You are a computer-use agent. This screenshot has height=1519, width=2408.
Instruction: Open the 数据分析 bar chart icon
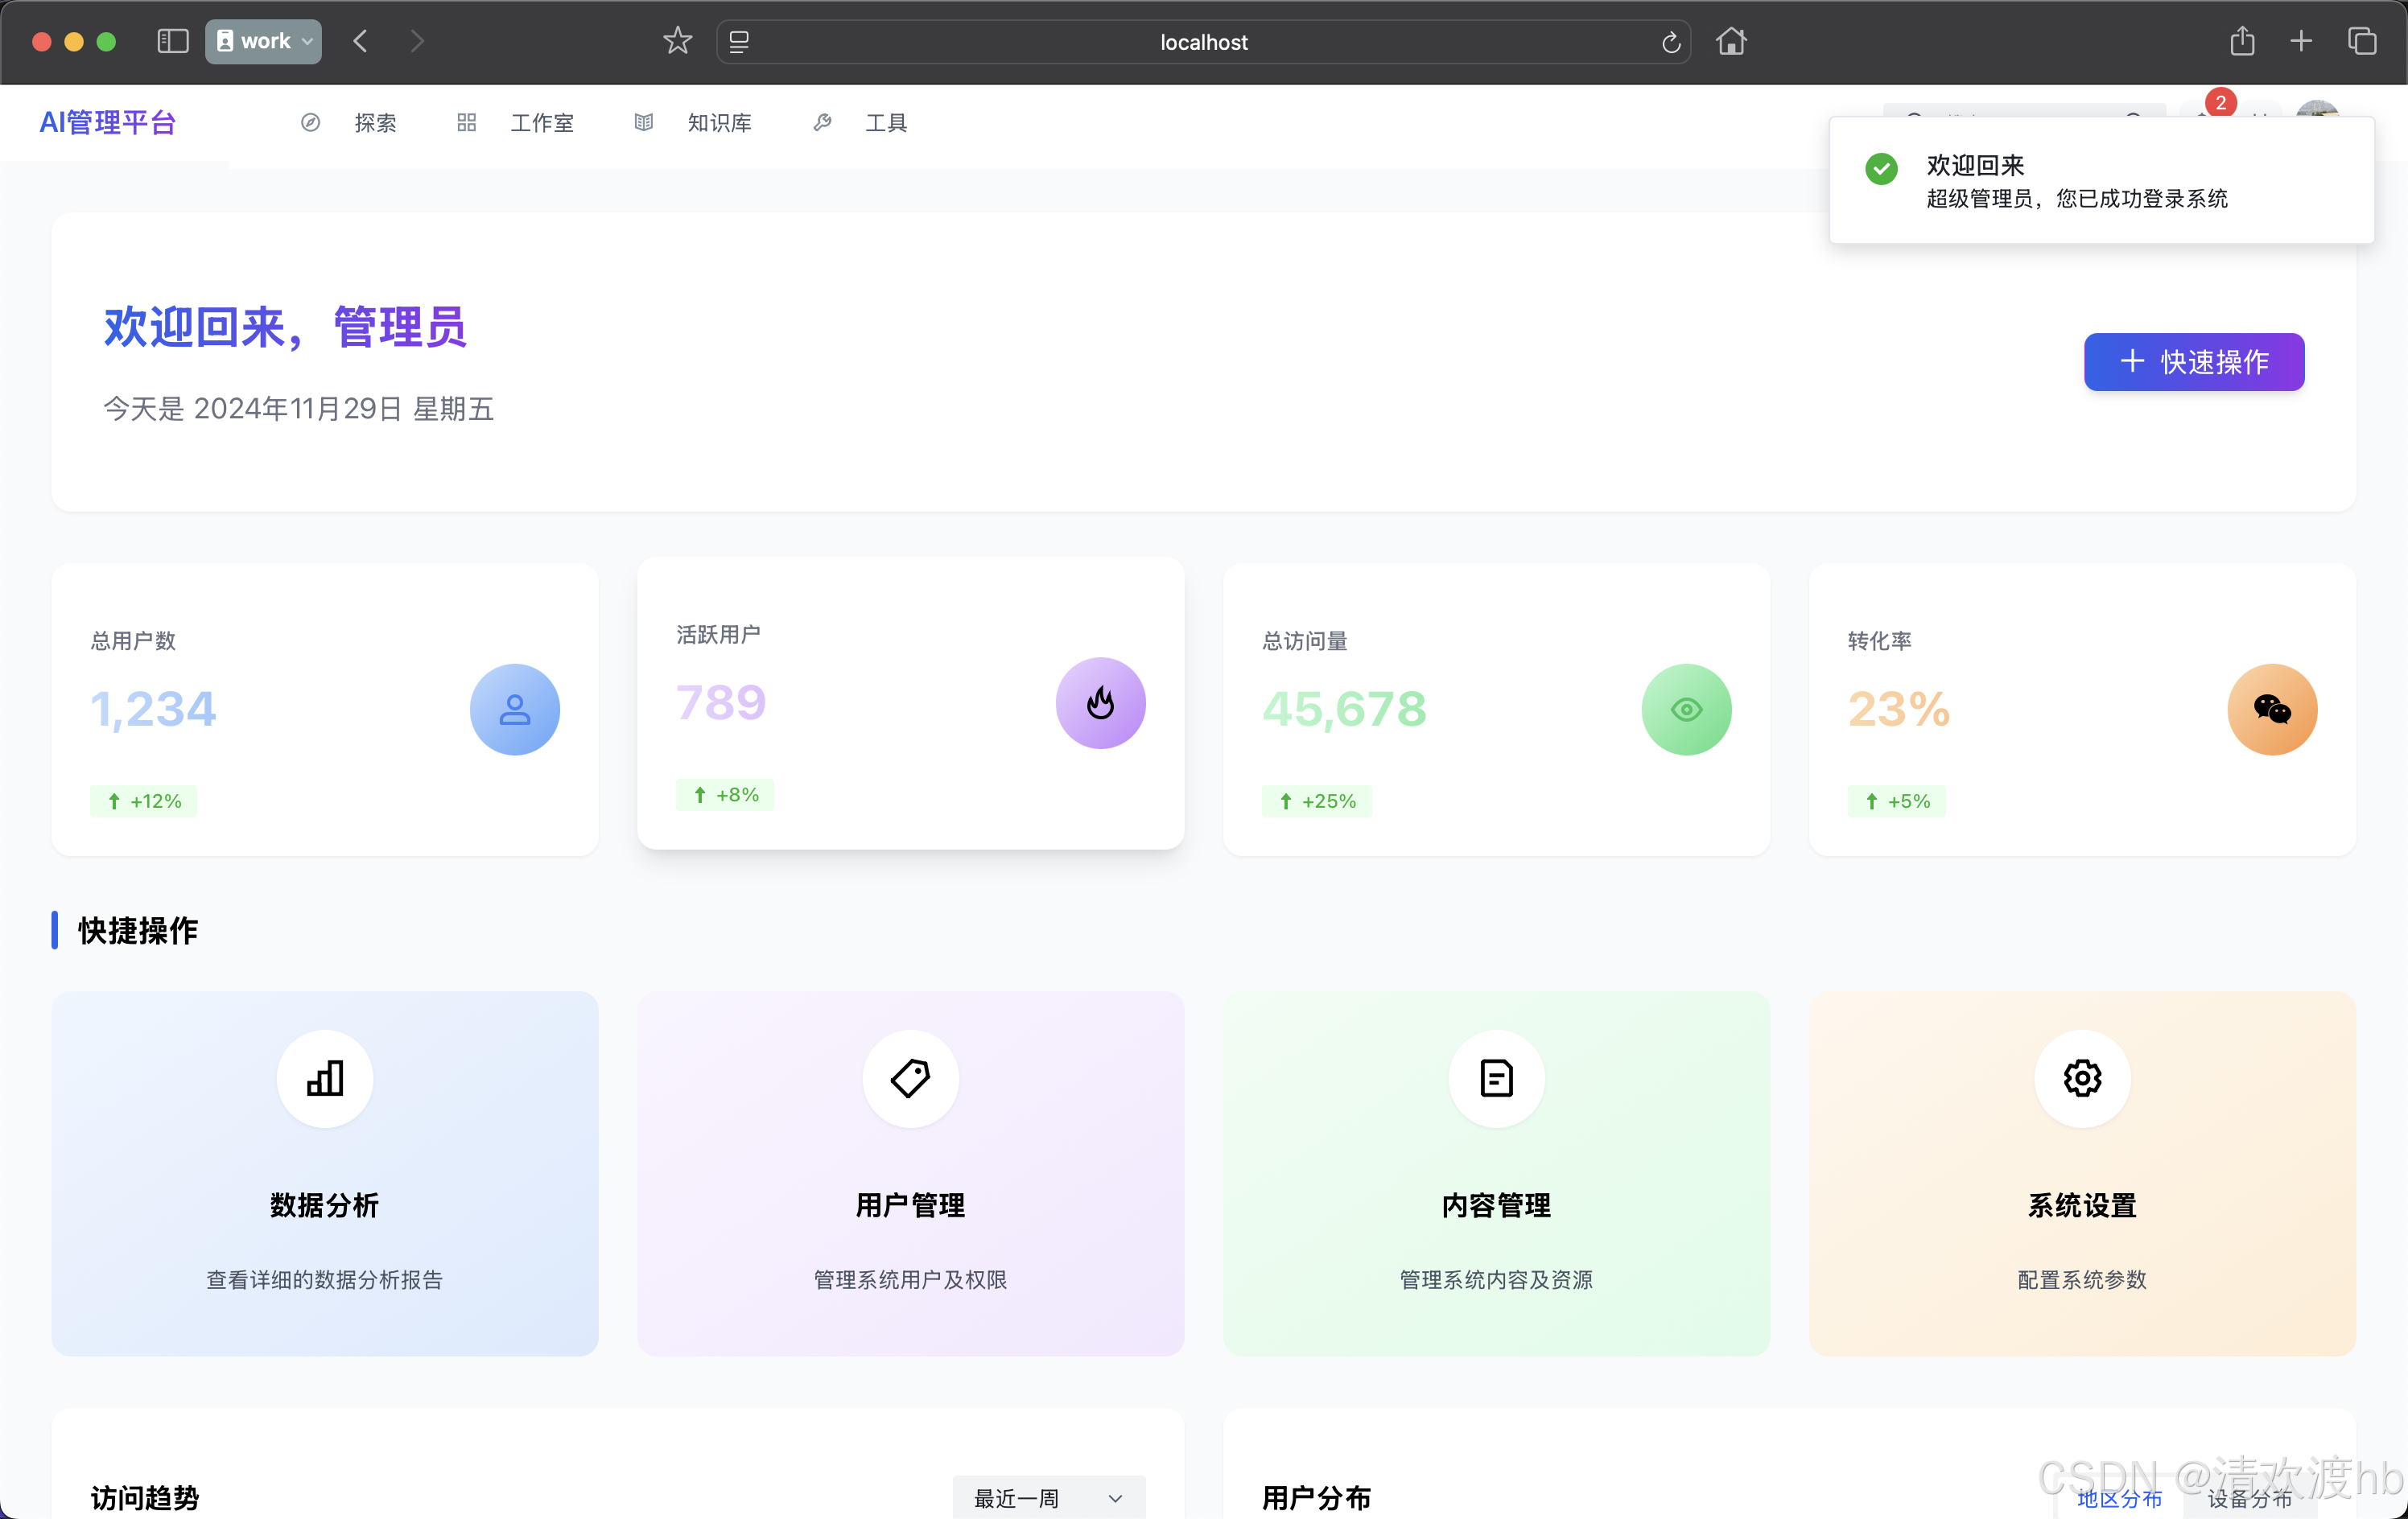click(325, 1078)
